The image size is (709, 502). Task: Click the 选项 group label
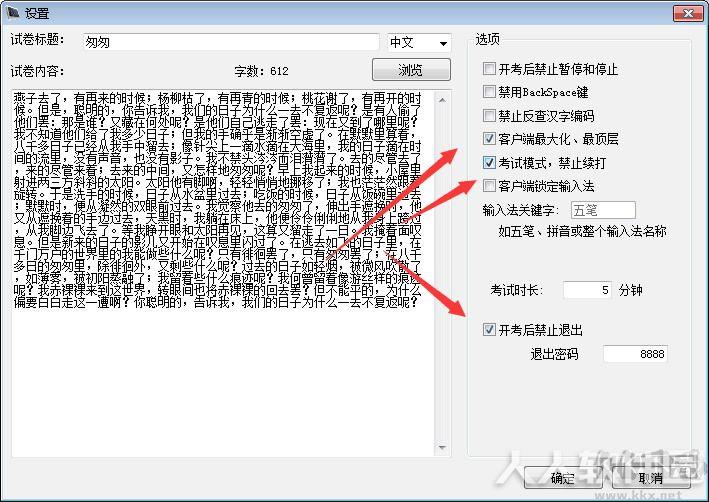[487, 39]
